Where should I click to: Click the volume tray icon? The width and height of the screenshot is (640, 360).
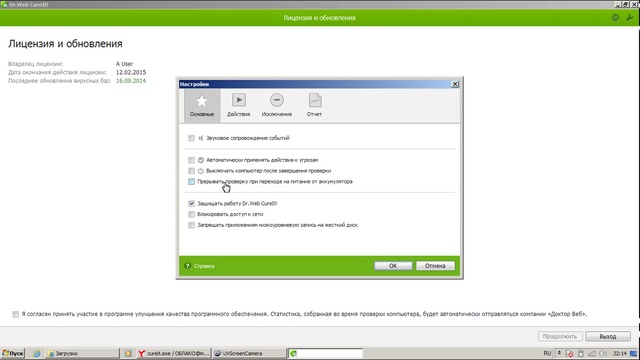(603, 353)
